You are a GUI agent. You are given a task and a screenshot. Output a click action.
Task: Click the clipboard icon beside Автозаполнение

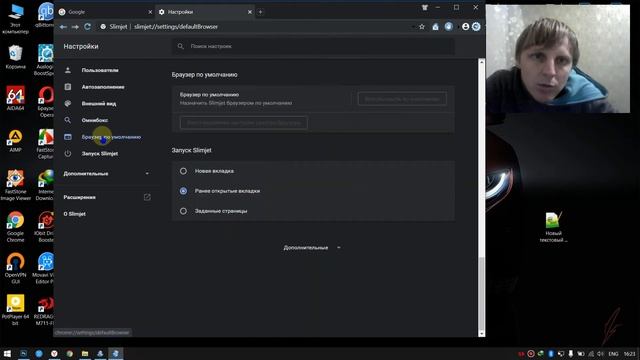point(68,87)
